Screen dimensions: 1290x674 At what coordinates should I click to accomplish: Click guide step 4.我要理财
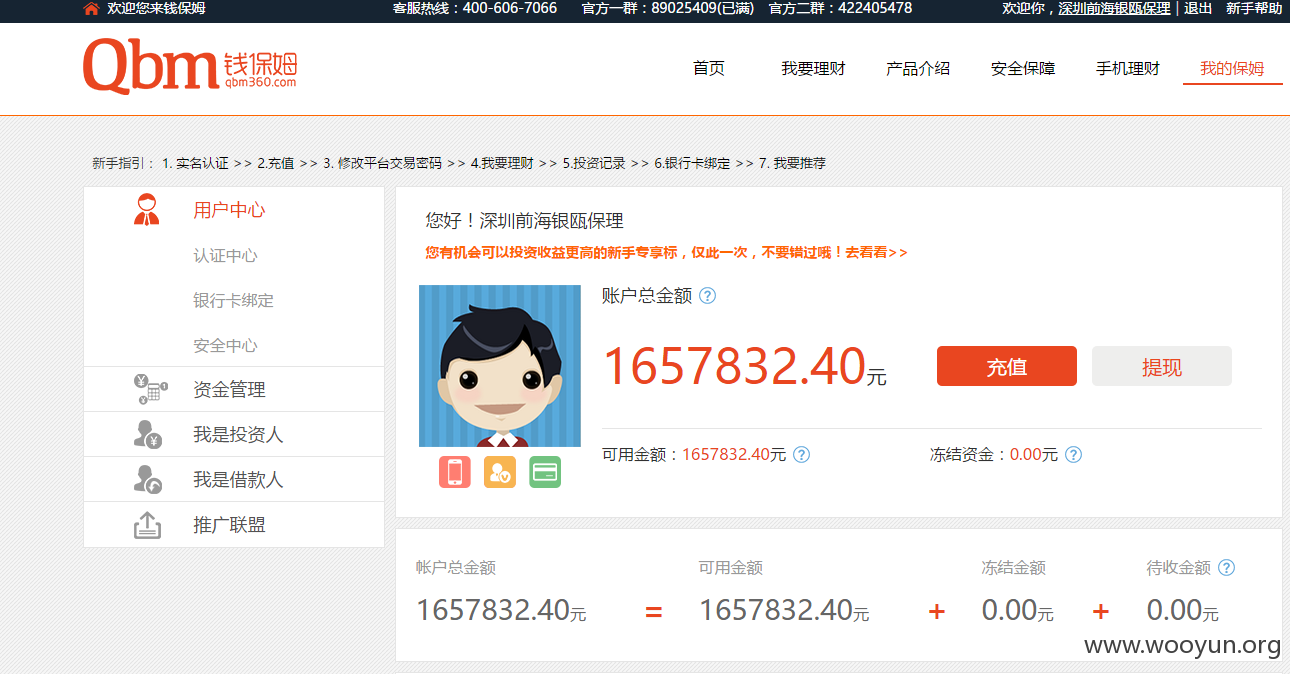point(502,163)
